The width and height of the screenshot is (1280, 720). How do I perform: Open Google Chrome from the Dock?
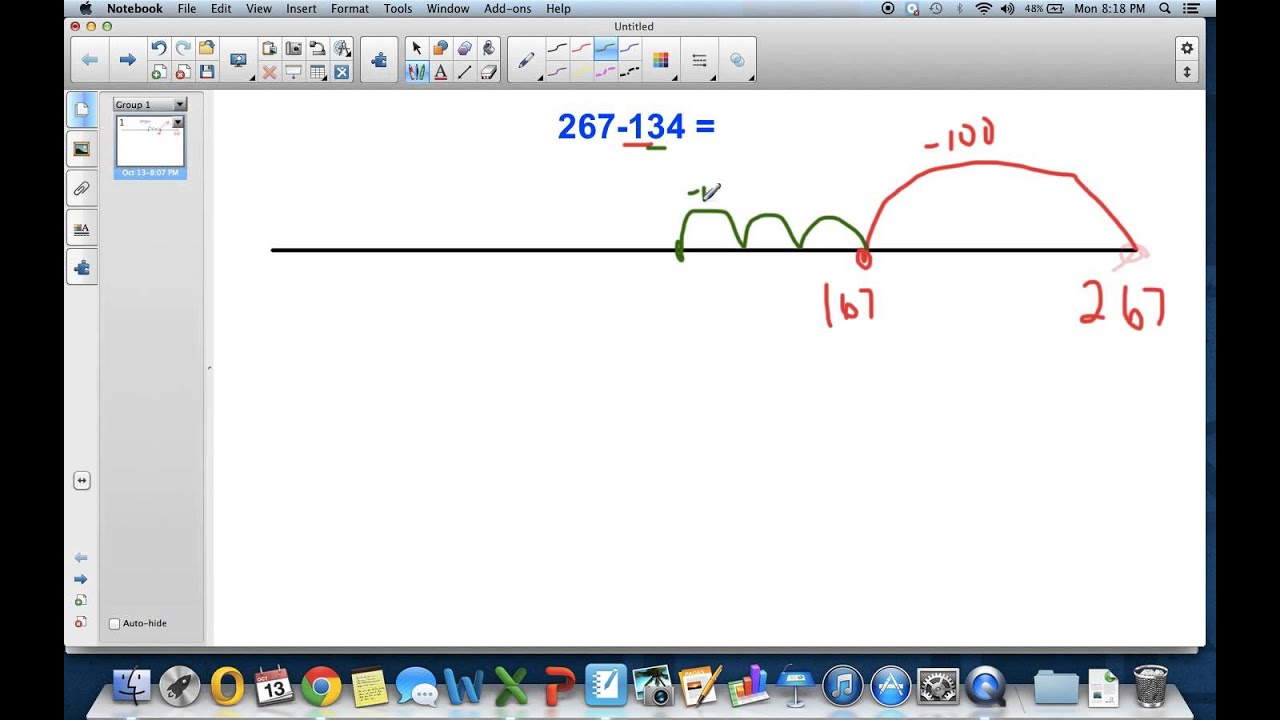click(x=321, y=687)
